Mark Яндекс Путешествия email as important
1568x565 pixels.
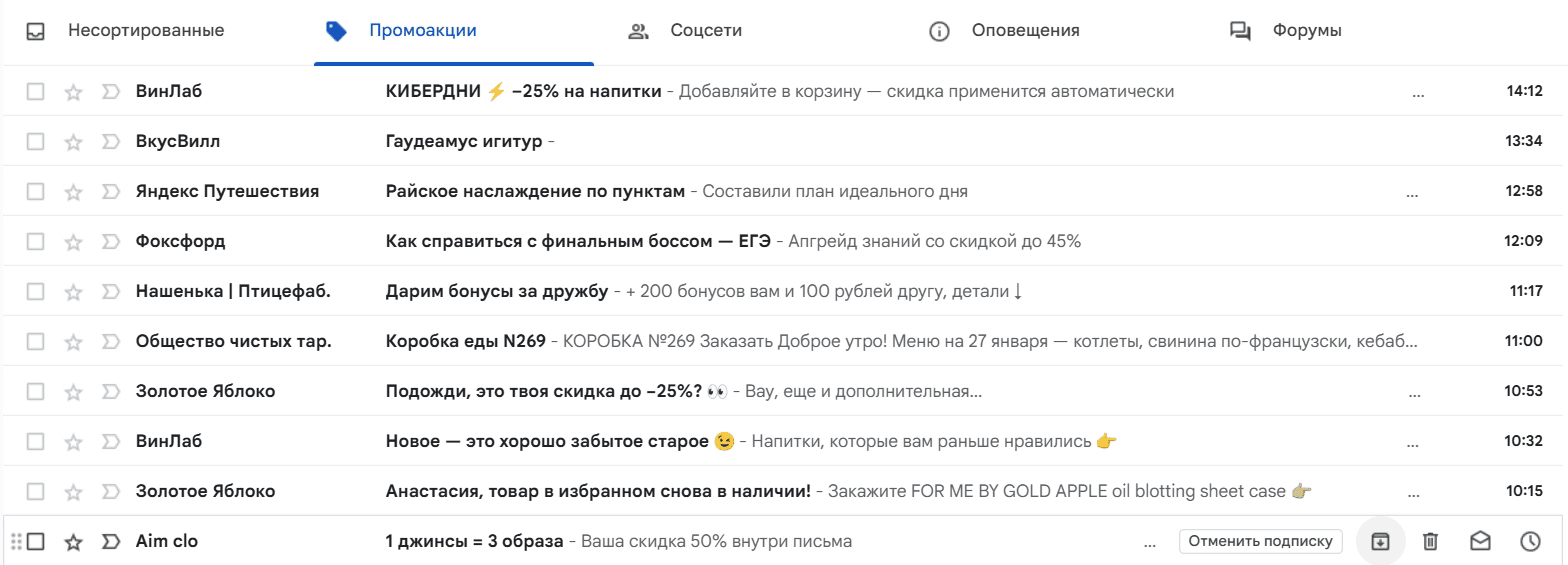click(x=110, y=192)
